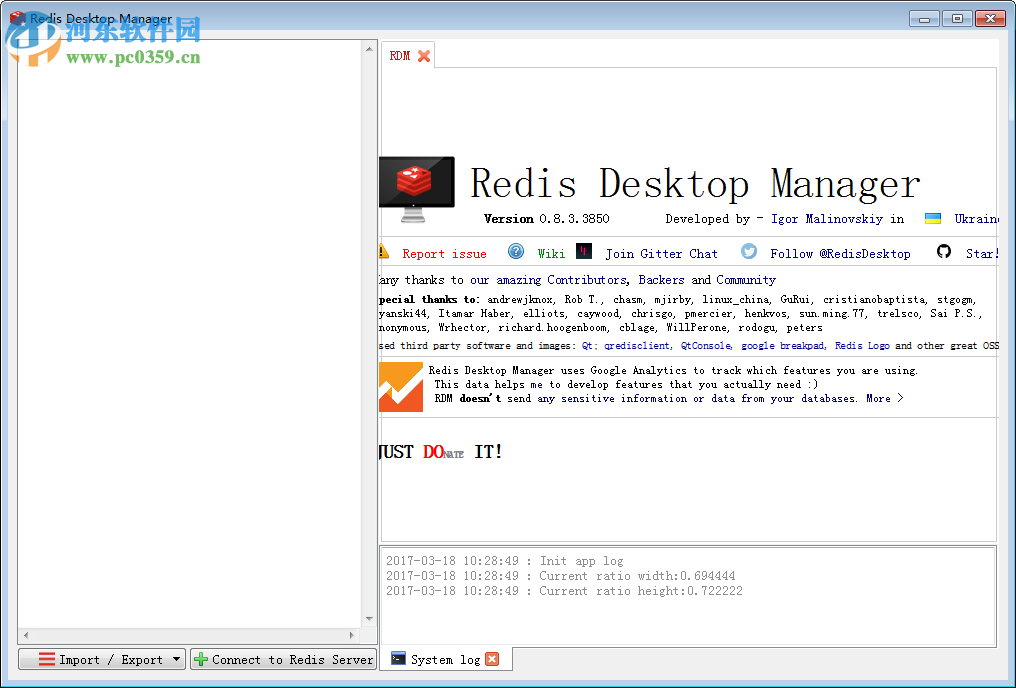1016x688 pixels.
Task: Click the GitHub Octocat star icon
Action: point(944,252)
